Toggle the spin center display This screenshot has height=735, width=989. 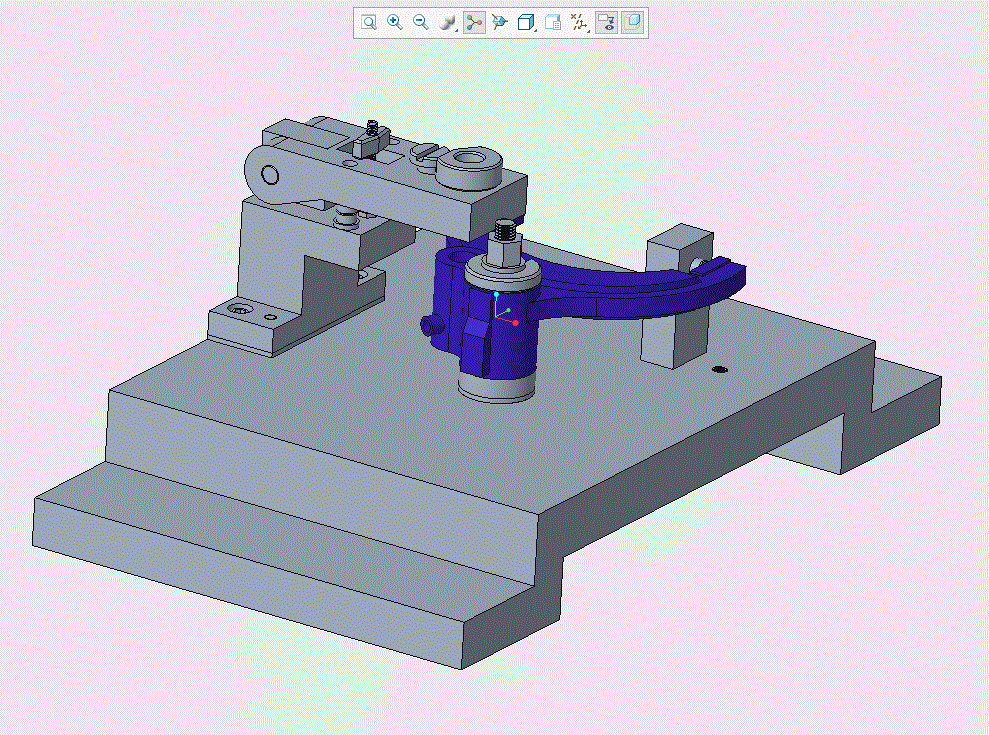[474, 23]
